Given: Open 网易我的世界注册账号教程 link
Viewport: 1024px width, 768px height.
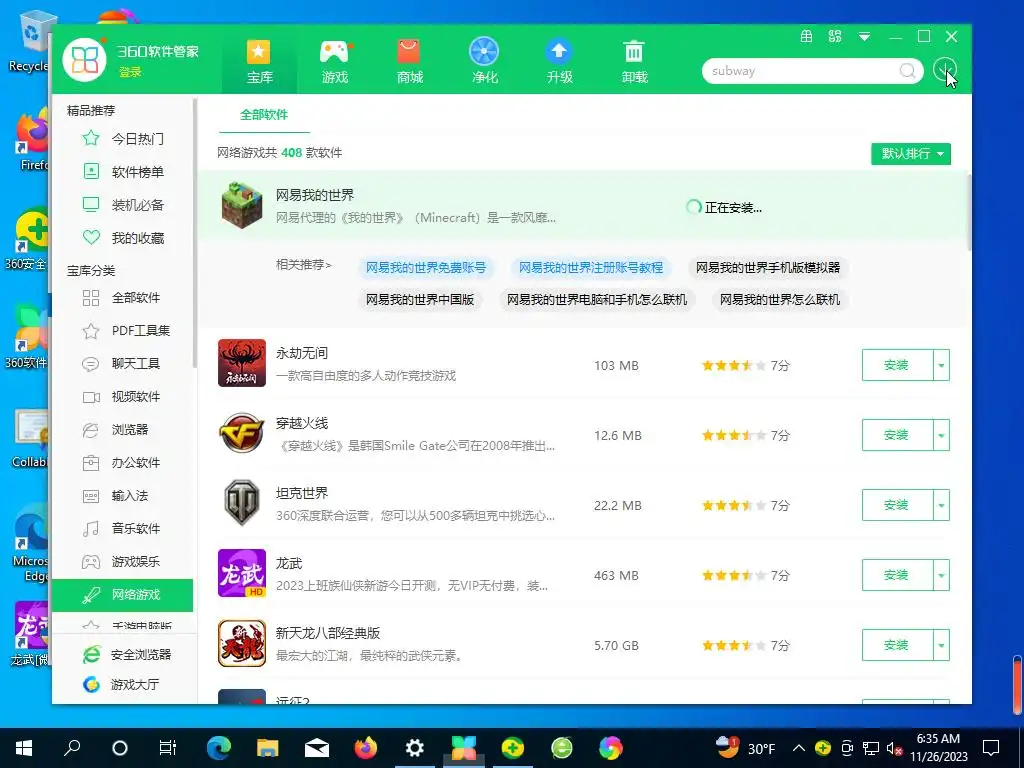Looking at the screenshot, I should (x=590, y=267).
